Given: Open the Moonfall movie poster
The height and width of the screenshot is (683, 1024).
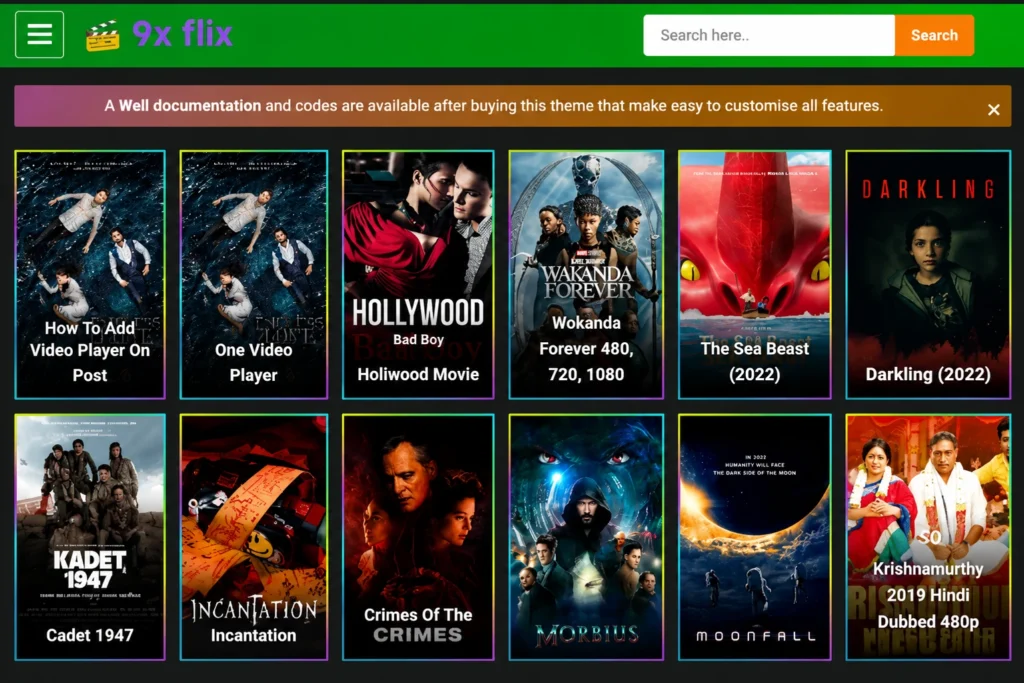Looking at the screenshot, I should [754, 537].
